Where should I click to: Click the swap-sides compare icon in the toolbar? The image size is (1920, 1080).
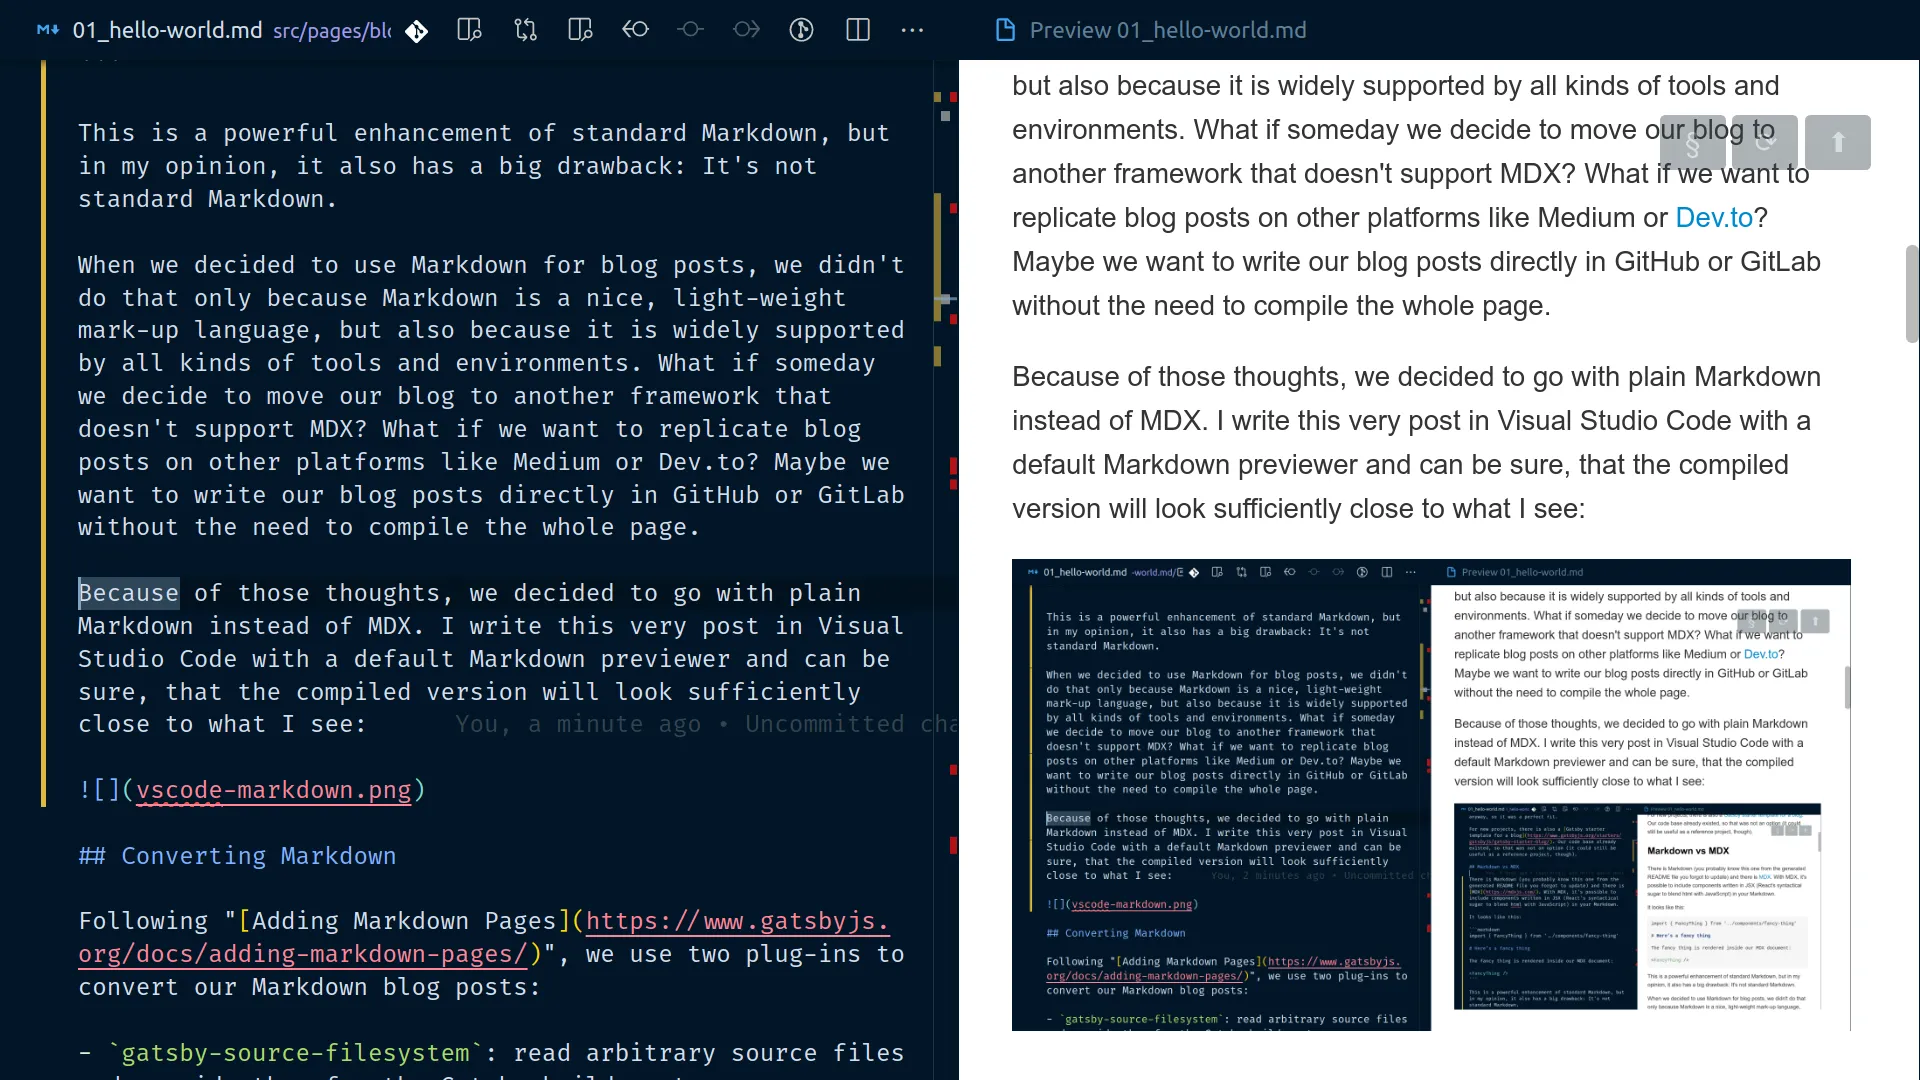pyautogui.click(x=525, y=30)
